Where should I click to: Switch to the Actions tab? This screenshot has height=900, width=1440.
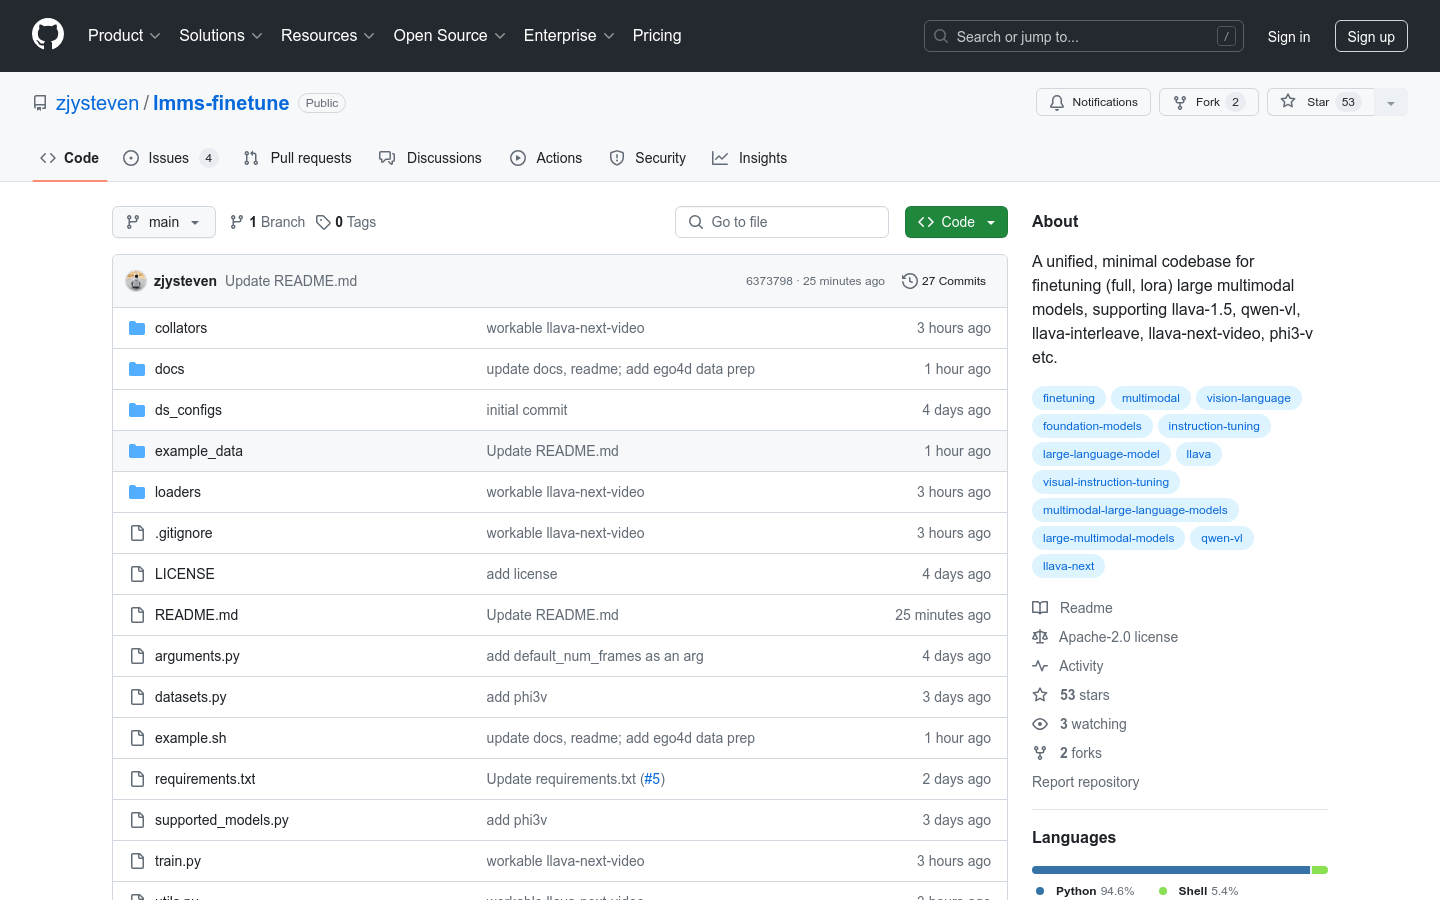546,158
